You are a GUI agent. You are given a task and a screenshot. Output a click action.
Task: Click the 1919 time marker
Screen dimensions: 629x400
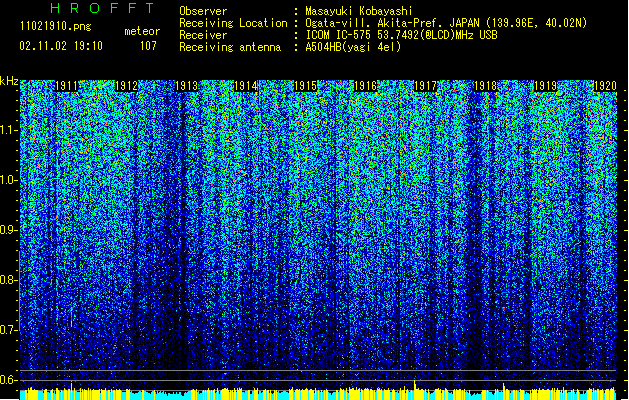pos(545,86)
